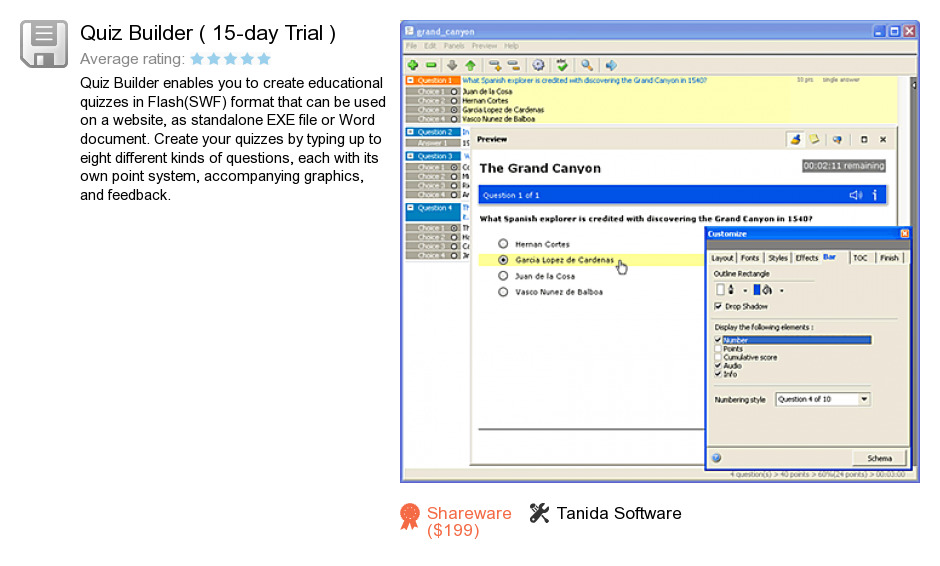940x566 pixels.
Task: Uncheck the Audio element checkbox
Action: coord(718,365)
